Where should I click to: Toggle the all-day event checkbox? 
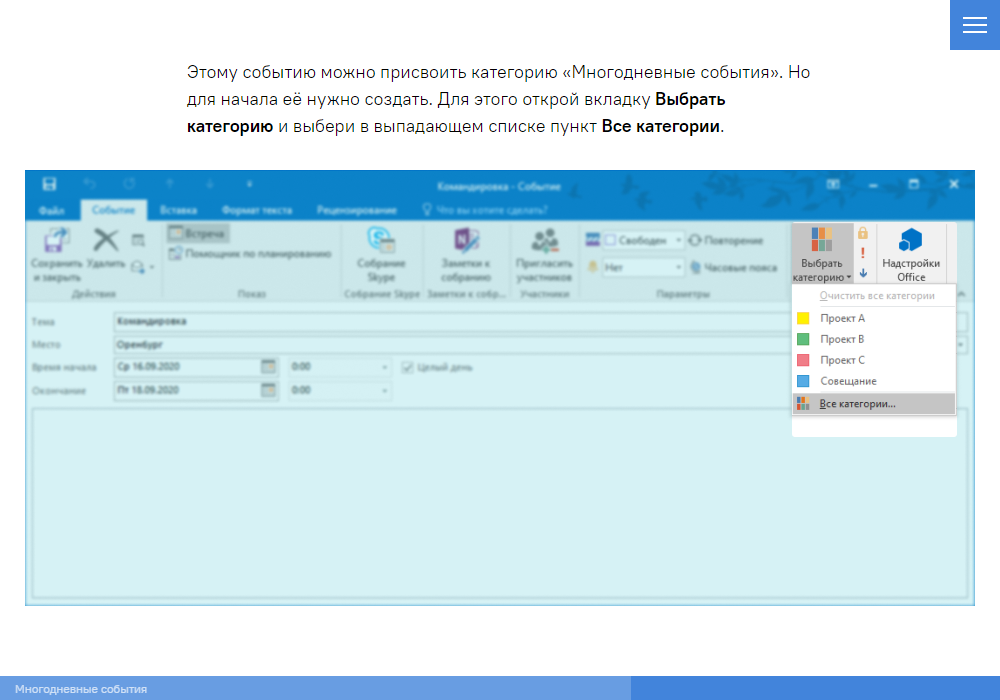pos(408,367)
